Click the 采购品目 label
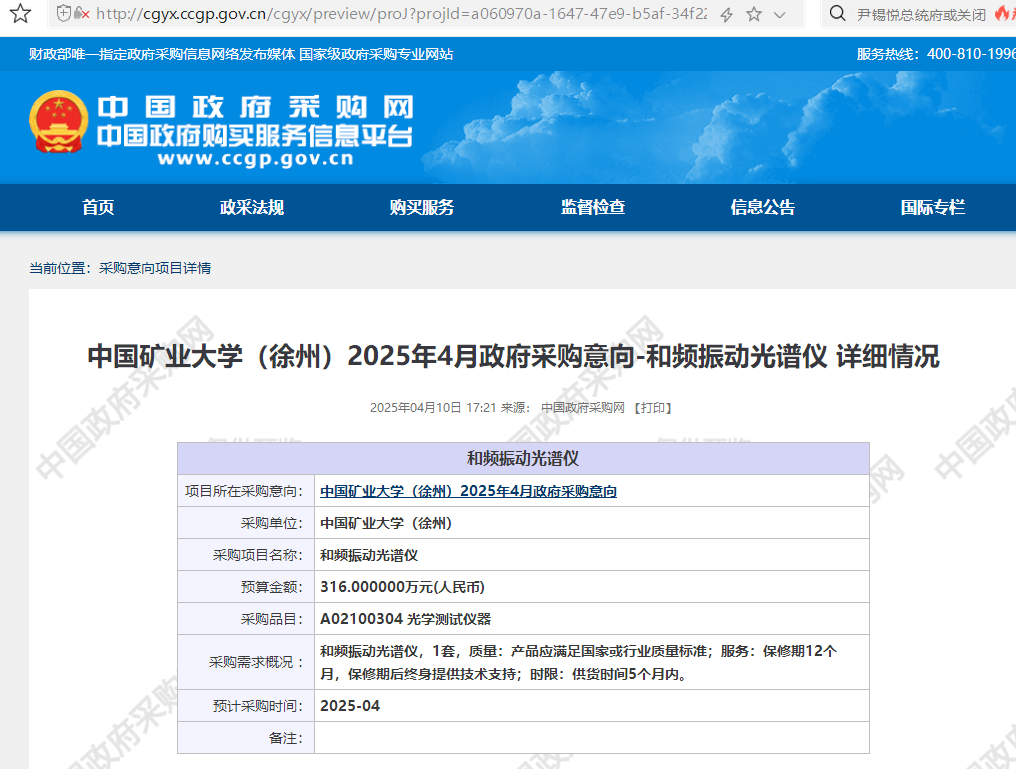 coord(272,619)
